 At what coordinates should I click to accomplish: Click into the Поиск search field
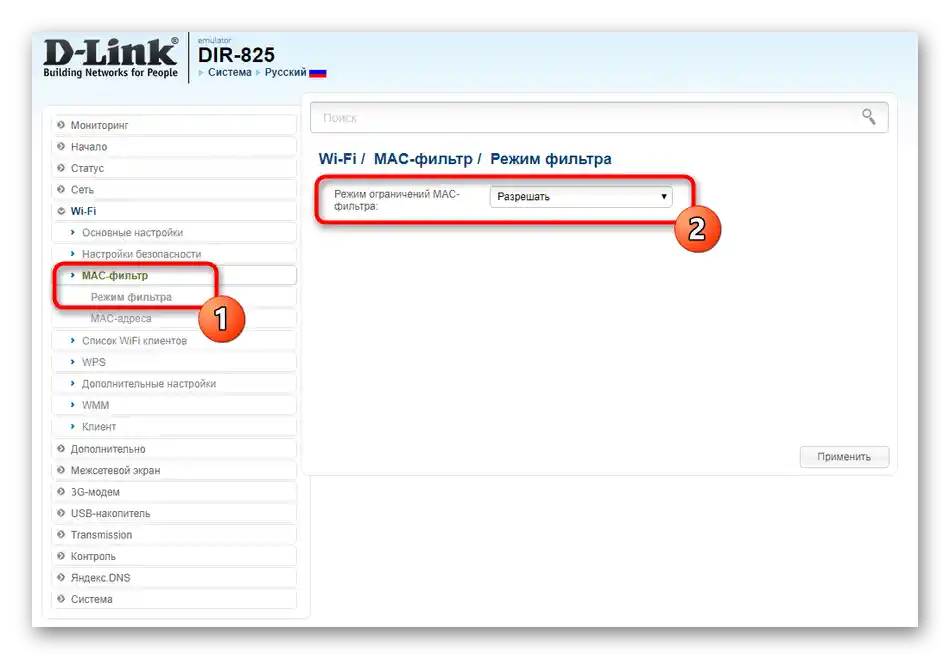pos(599,118)
